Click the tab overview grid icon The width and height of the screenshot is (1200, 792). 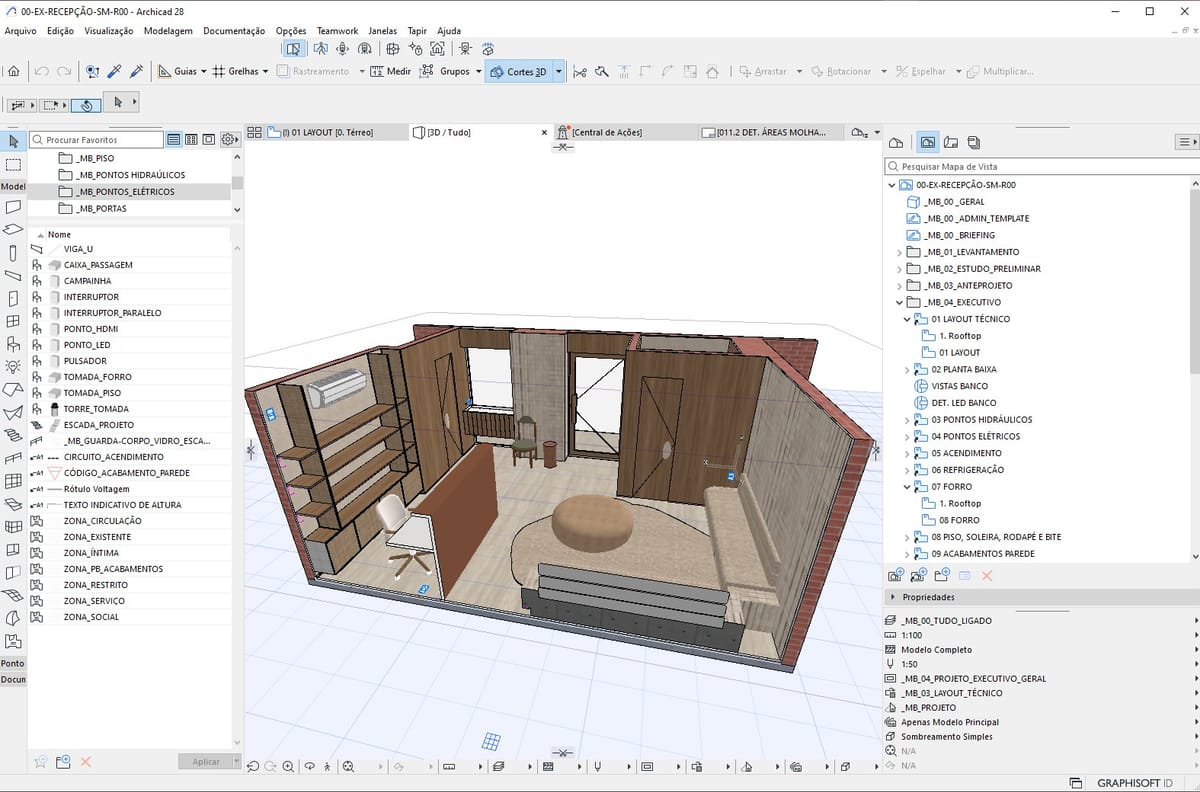254,132
